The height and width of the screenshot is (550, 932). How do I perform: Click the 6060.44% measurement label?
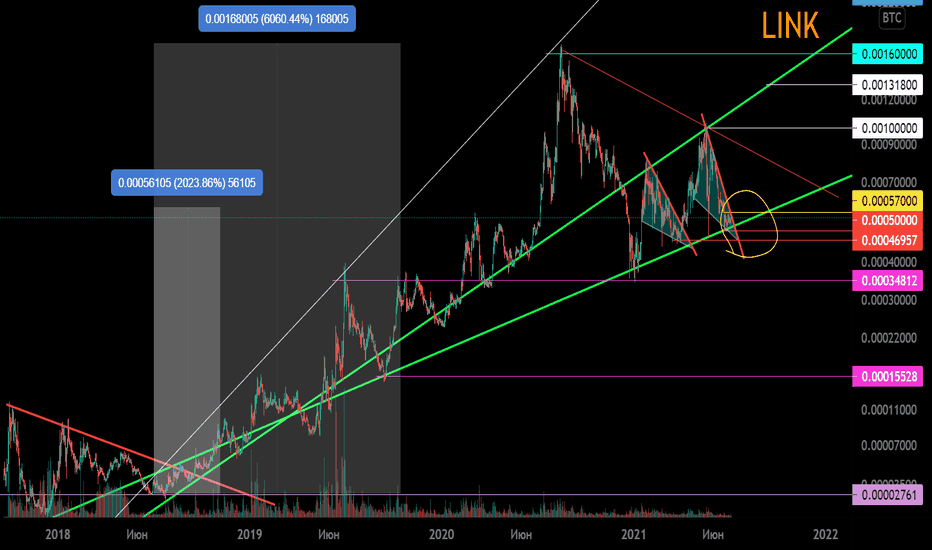click(277, 19)
